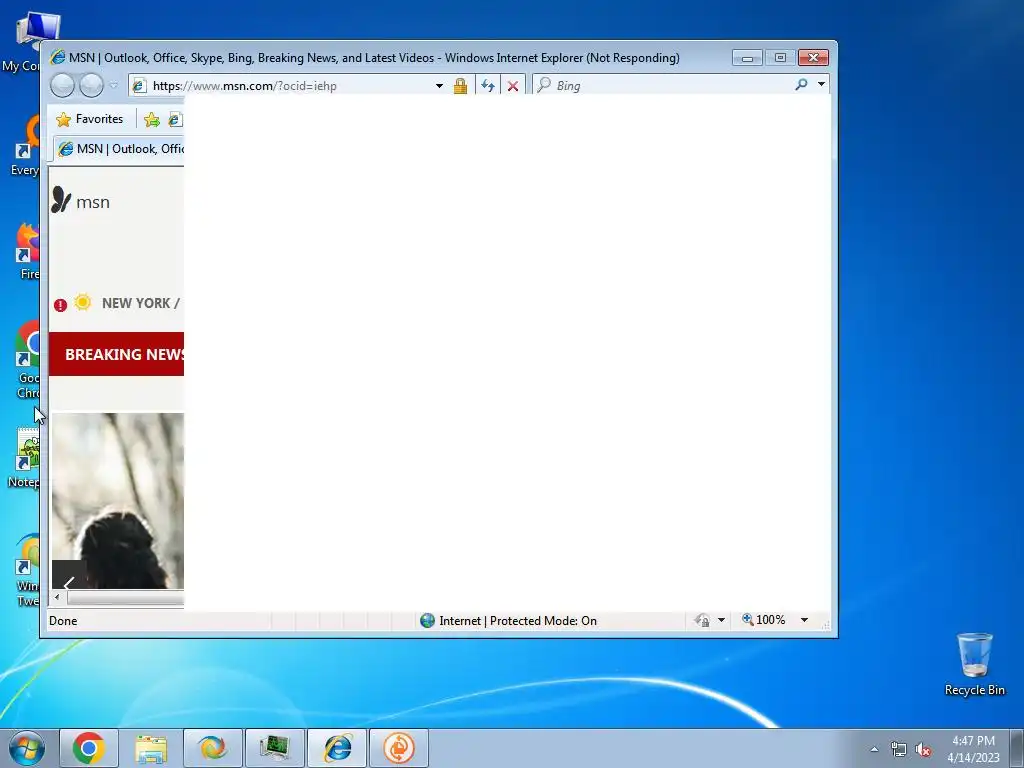1024x768 pixels.
Task: Click the Internet Explorer taskbar icon
Action: click(337, 748)
